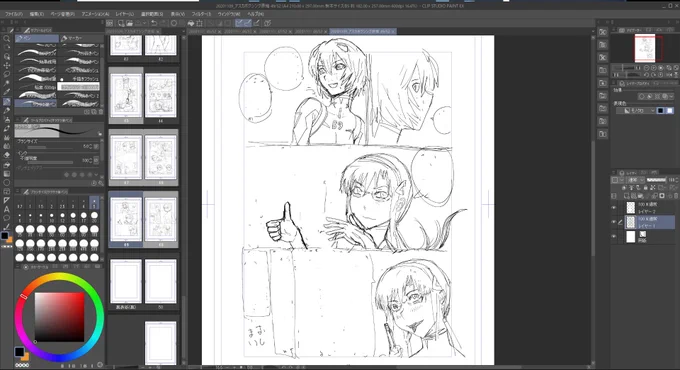Hide レイヤー 1 with its eye icon
This screenshot has height=370, width=680.
[x=614, y=222]
